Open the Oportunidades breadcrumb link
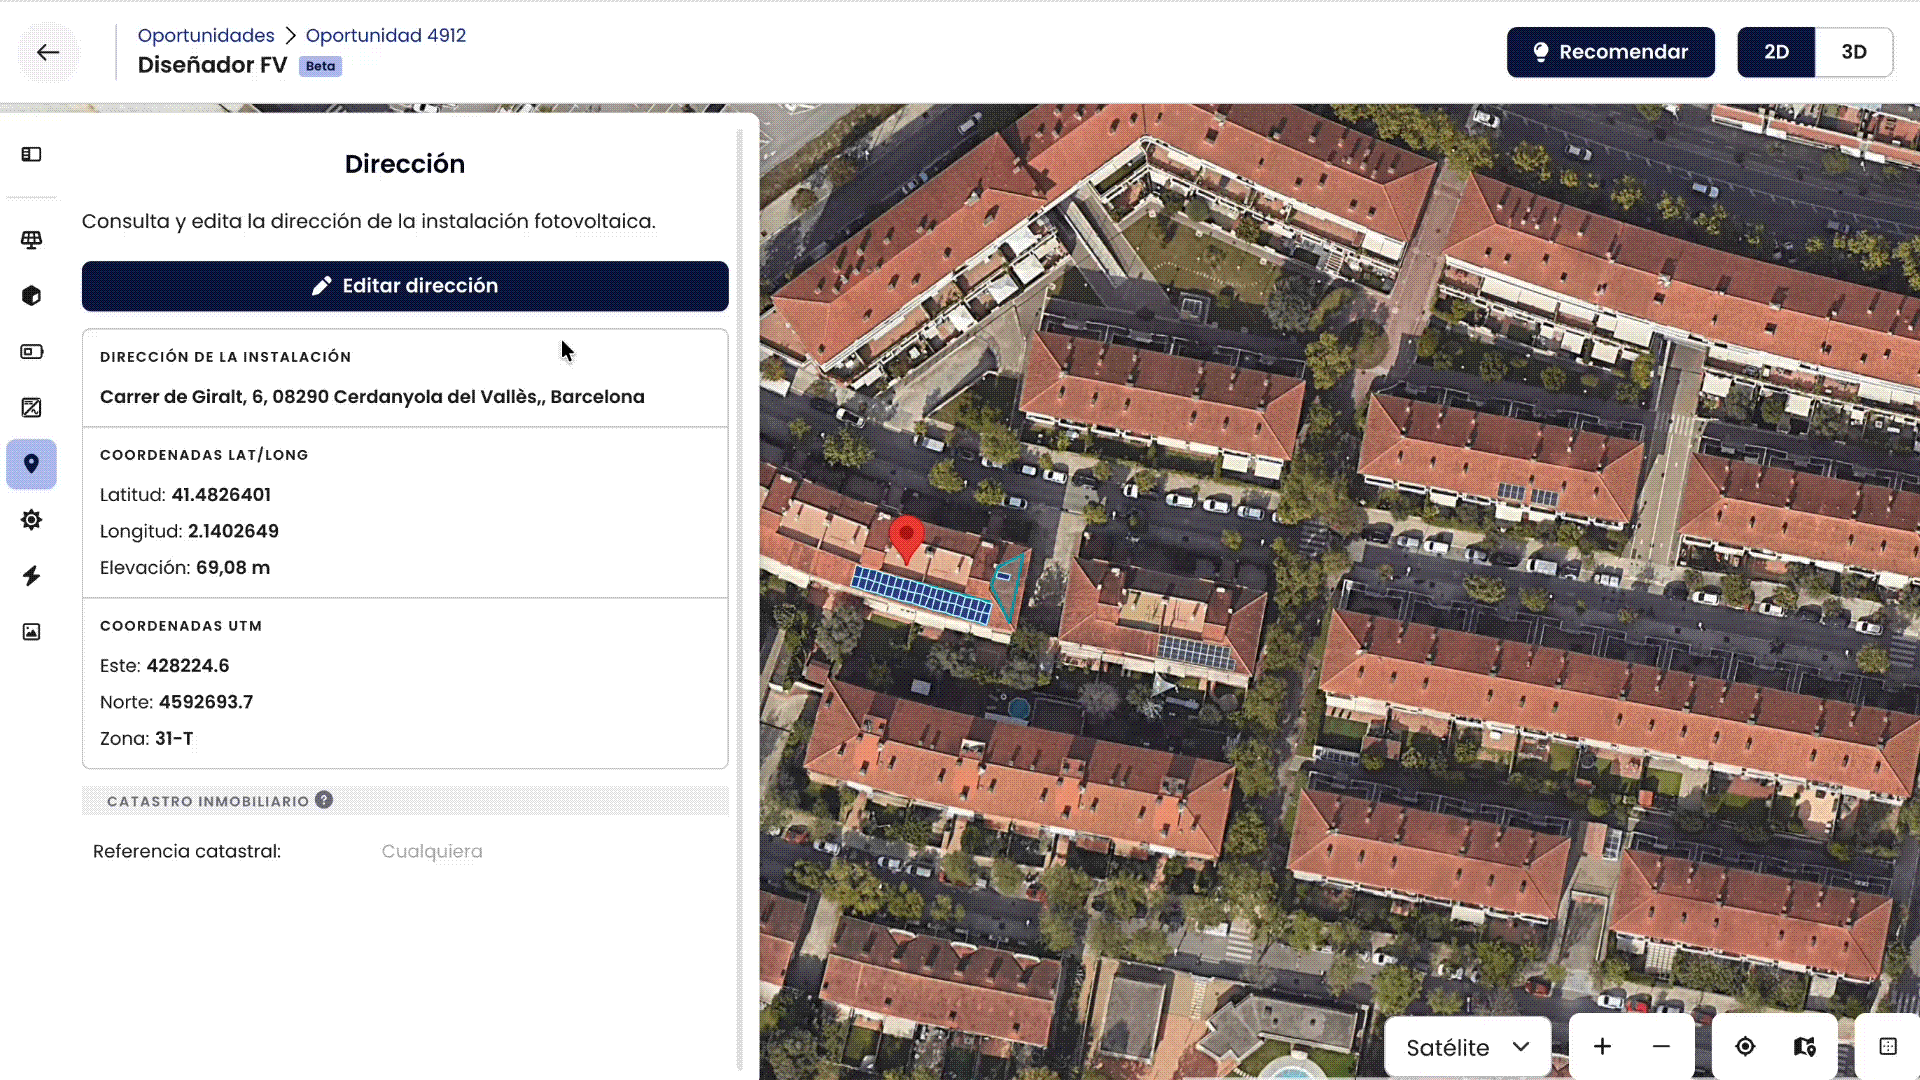Screen dimensions: 1920x1080 [206, 35]
